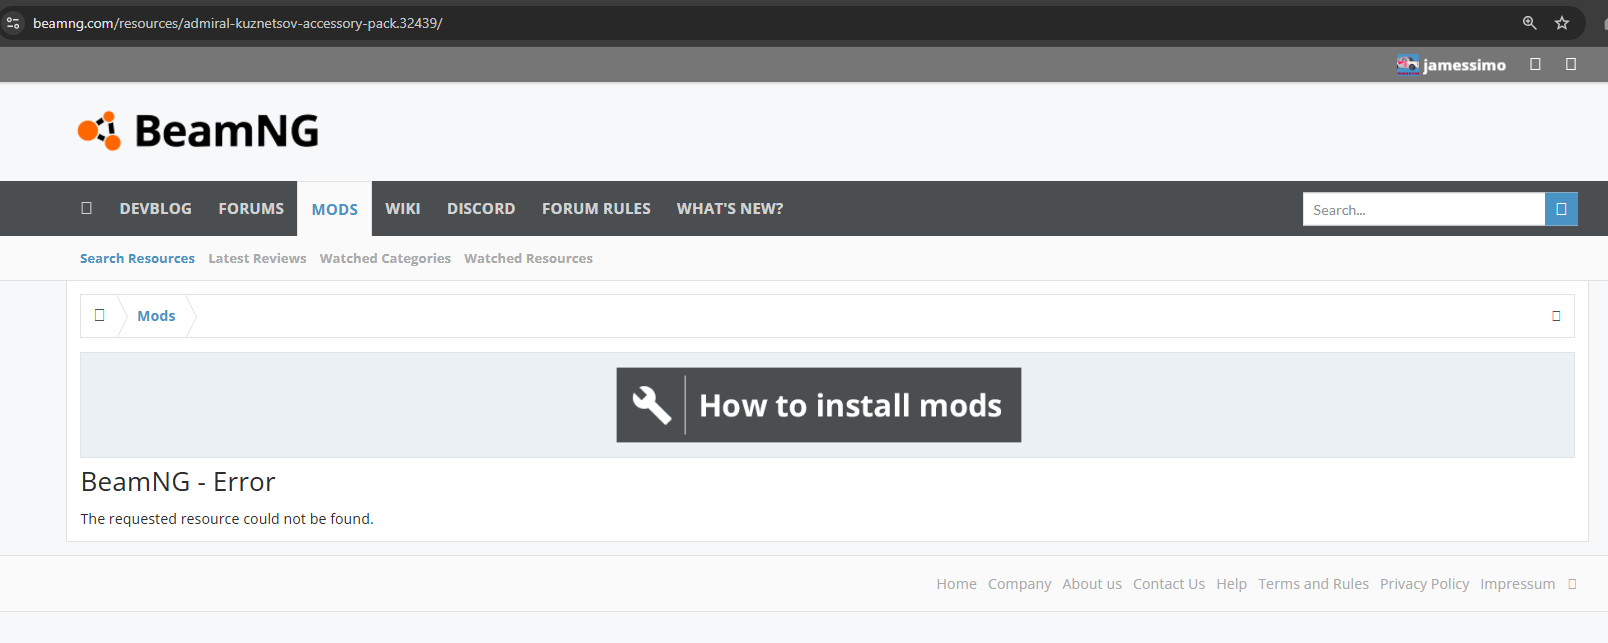Open Privacy Policy link
The height and width of the screenshot is (643, 1608).
(1424, 584)
